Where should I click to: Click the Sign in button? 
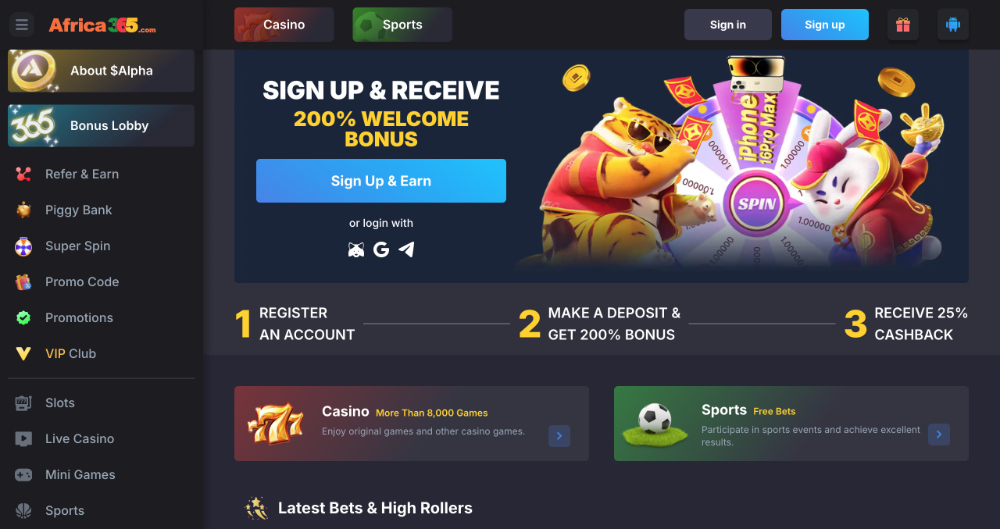pos(728,25)
